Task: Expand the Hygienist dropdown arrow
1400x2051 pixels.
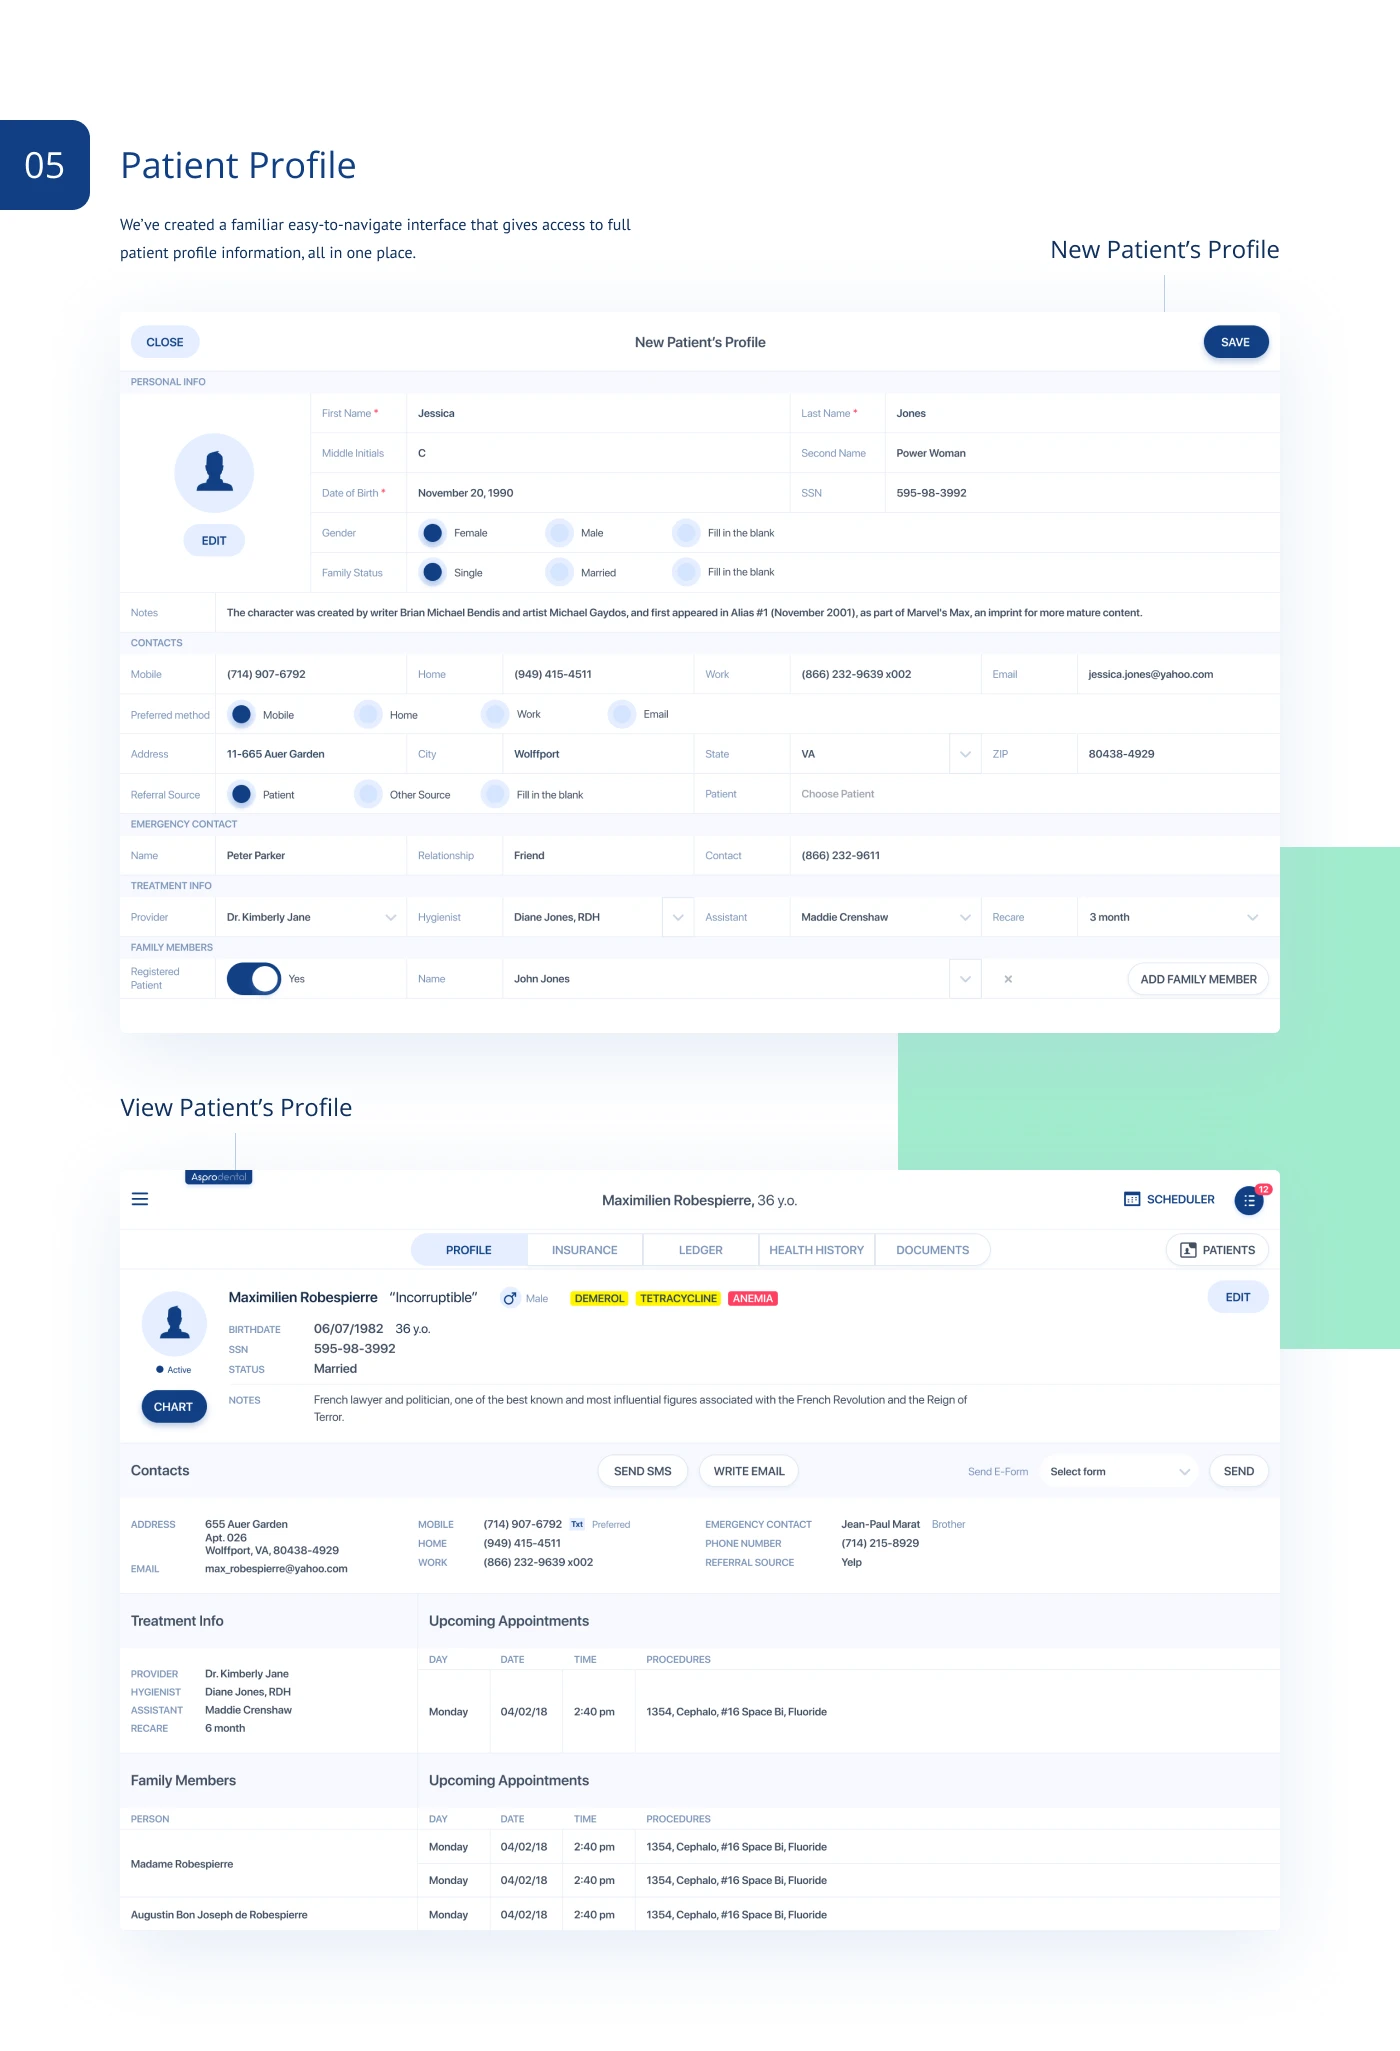Action: pyautogui.click(x=678, y=917)
